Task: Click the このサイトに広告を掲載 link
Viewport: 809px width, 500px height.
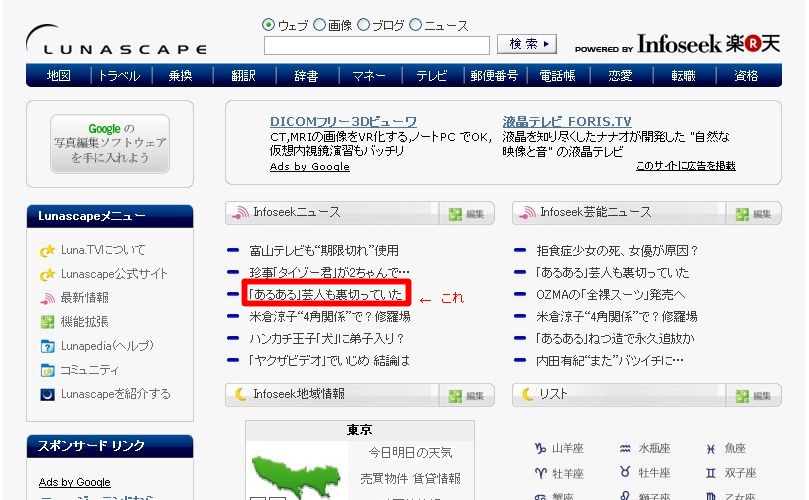Action: [x=685, y=166]
